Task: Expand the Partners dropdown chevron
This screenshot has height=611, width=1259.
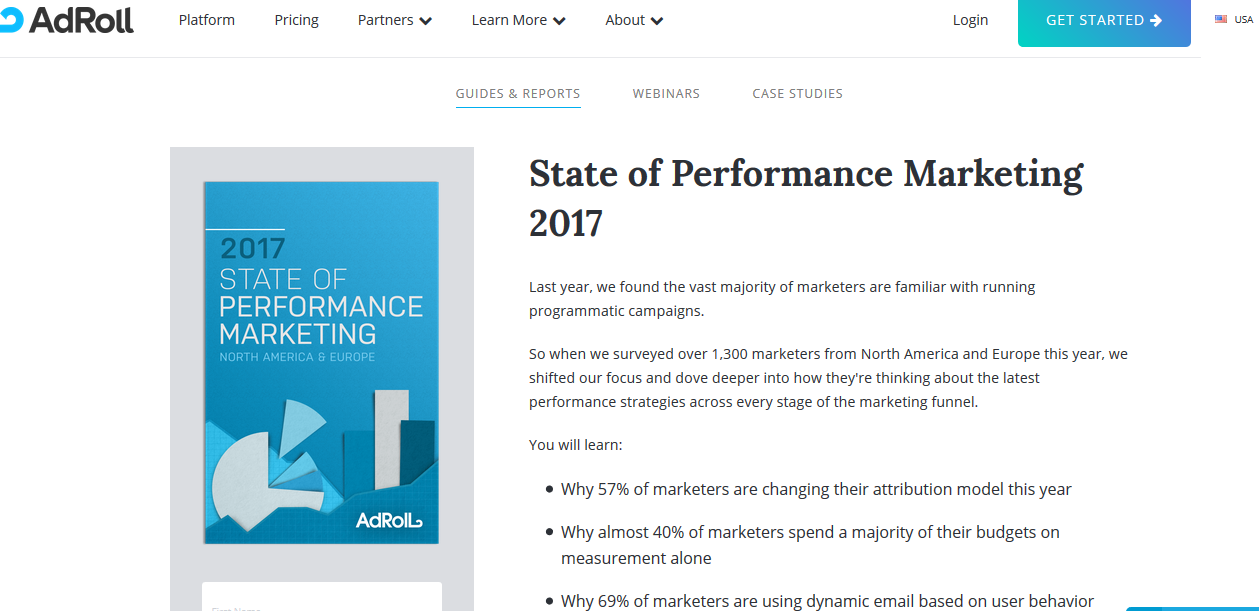Action: [426, 21]
